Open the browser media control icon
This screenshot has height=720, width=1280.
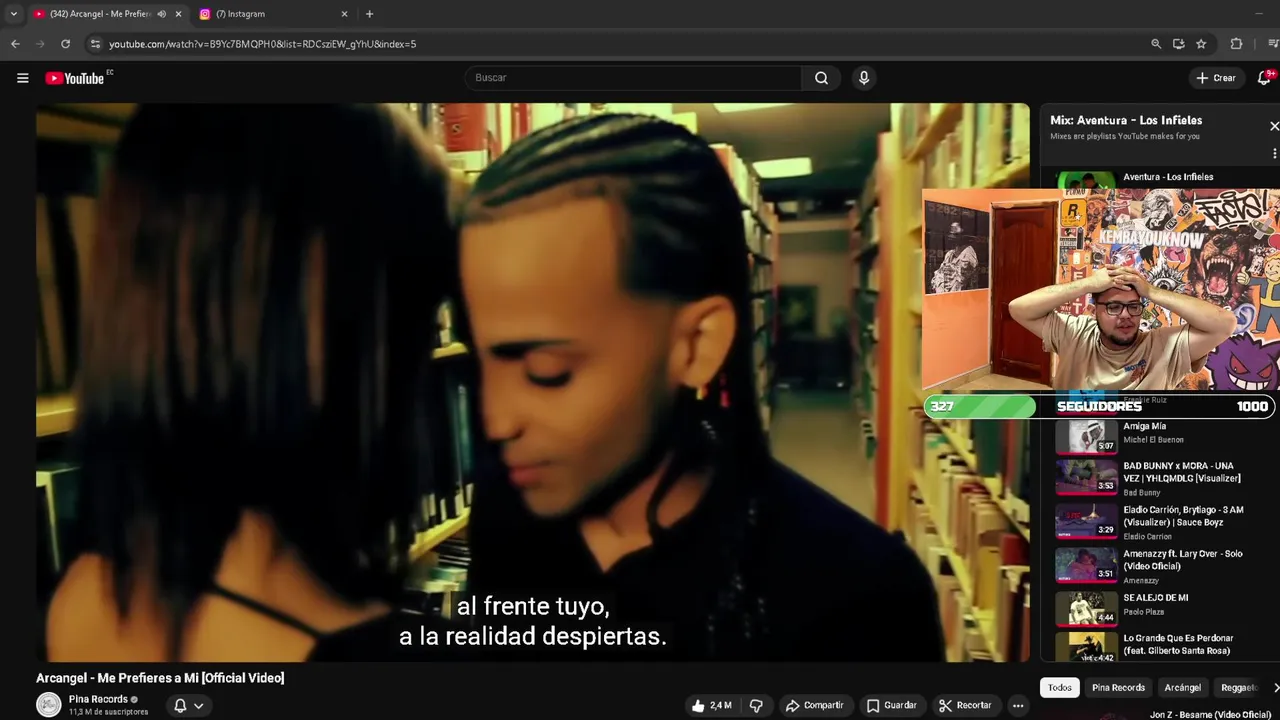1272,44
